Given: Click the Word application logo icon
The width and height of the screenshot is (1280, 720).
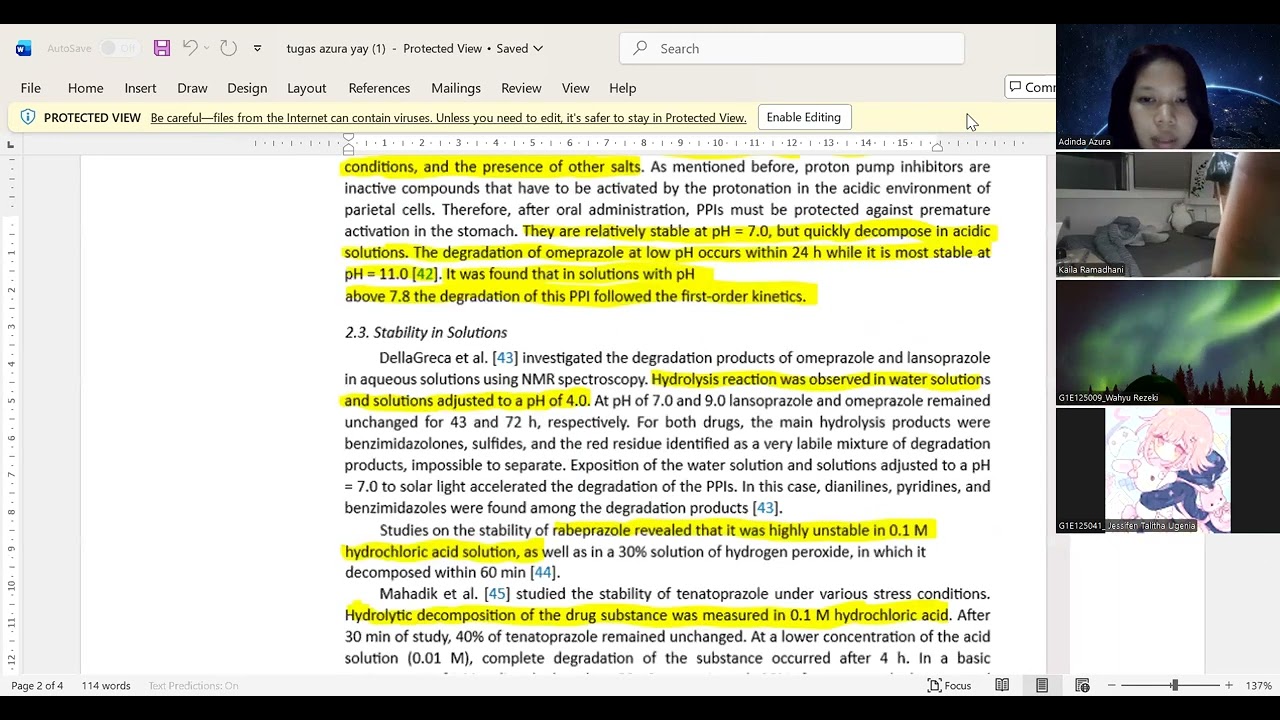Looking at the screenshot, I should 24,48.
